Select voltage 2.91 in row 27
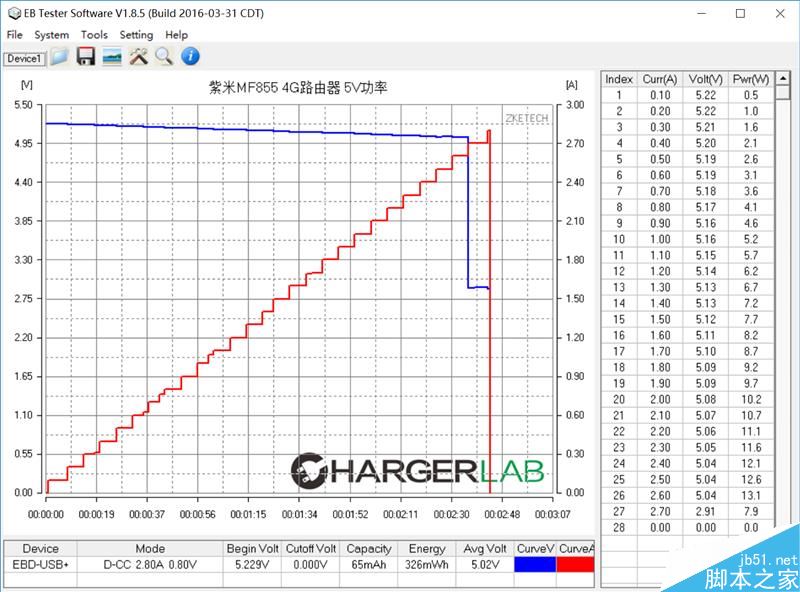 706,511
